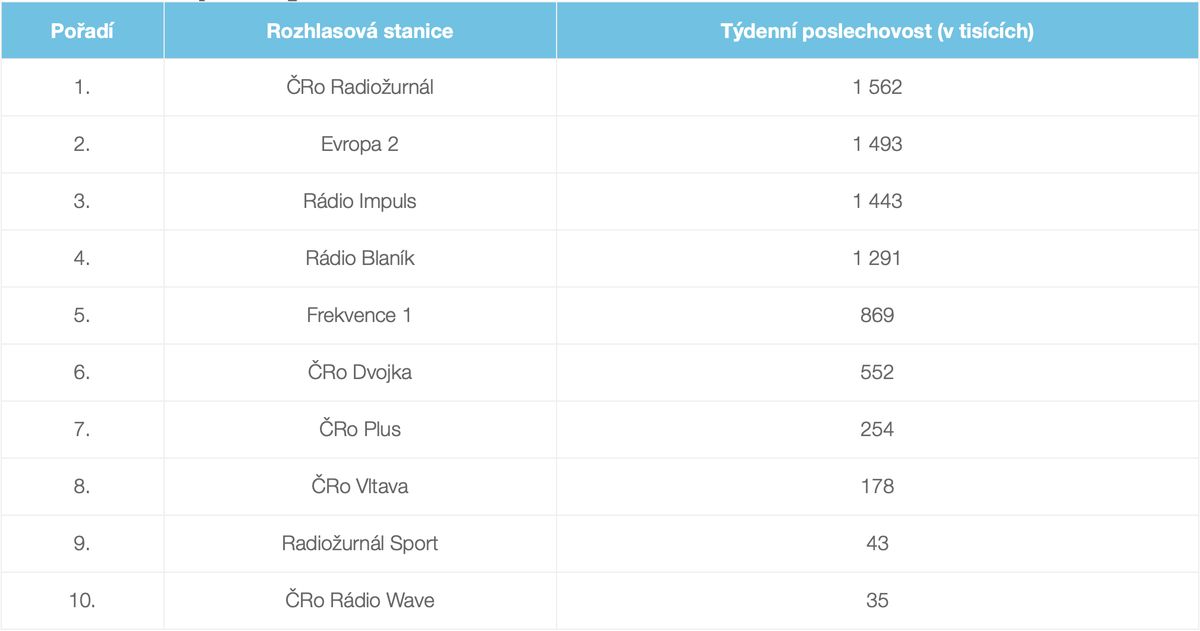Select the ČRo Rádio Wave station cell
Image resolution: width=1200 pixels, height=631 pixels.
(360, 600)
